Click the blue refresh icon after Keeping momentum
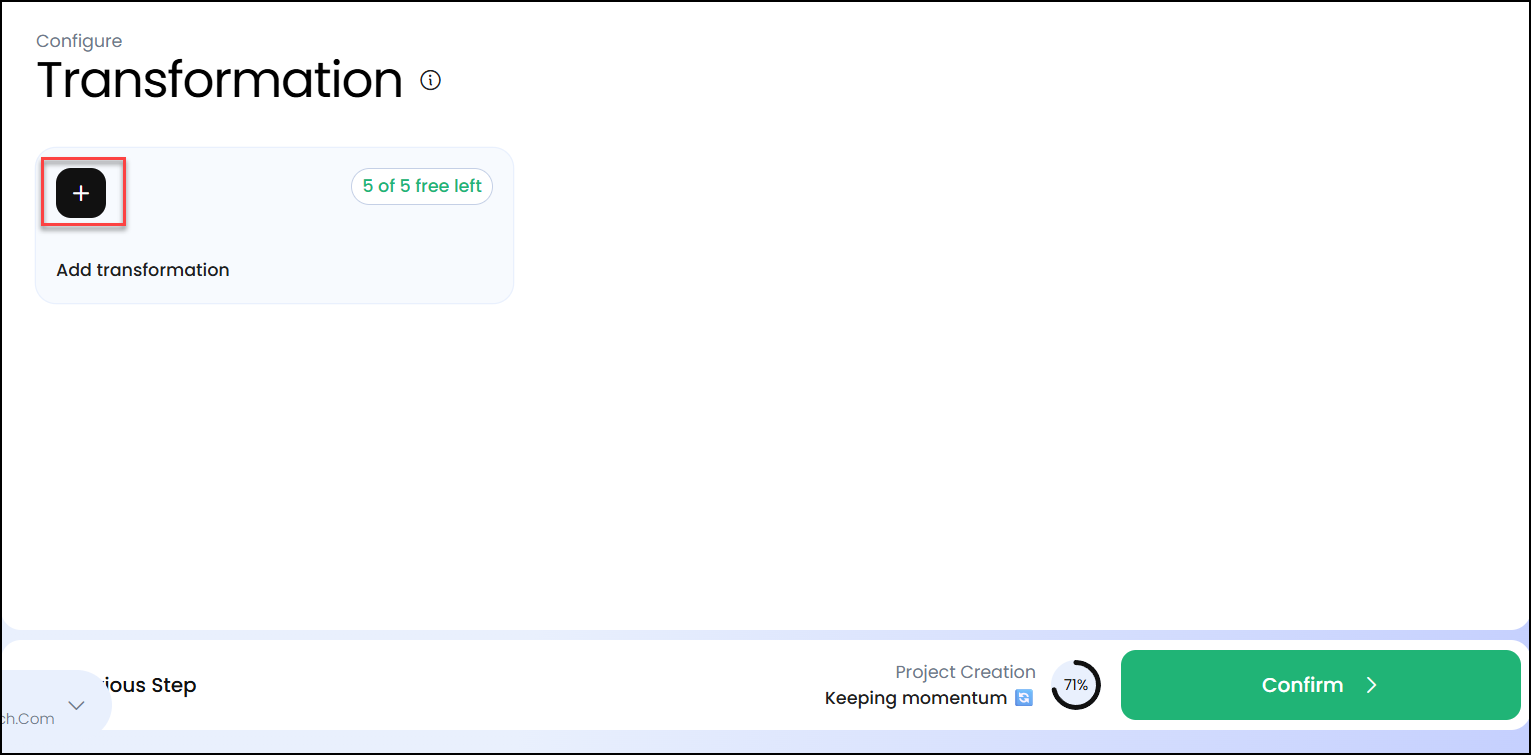The height and width of the screenshot is (755, 1531). [1024, 698]
